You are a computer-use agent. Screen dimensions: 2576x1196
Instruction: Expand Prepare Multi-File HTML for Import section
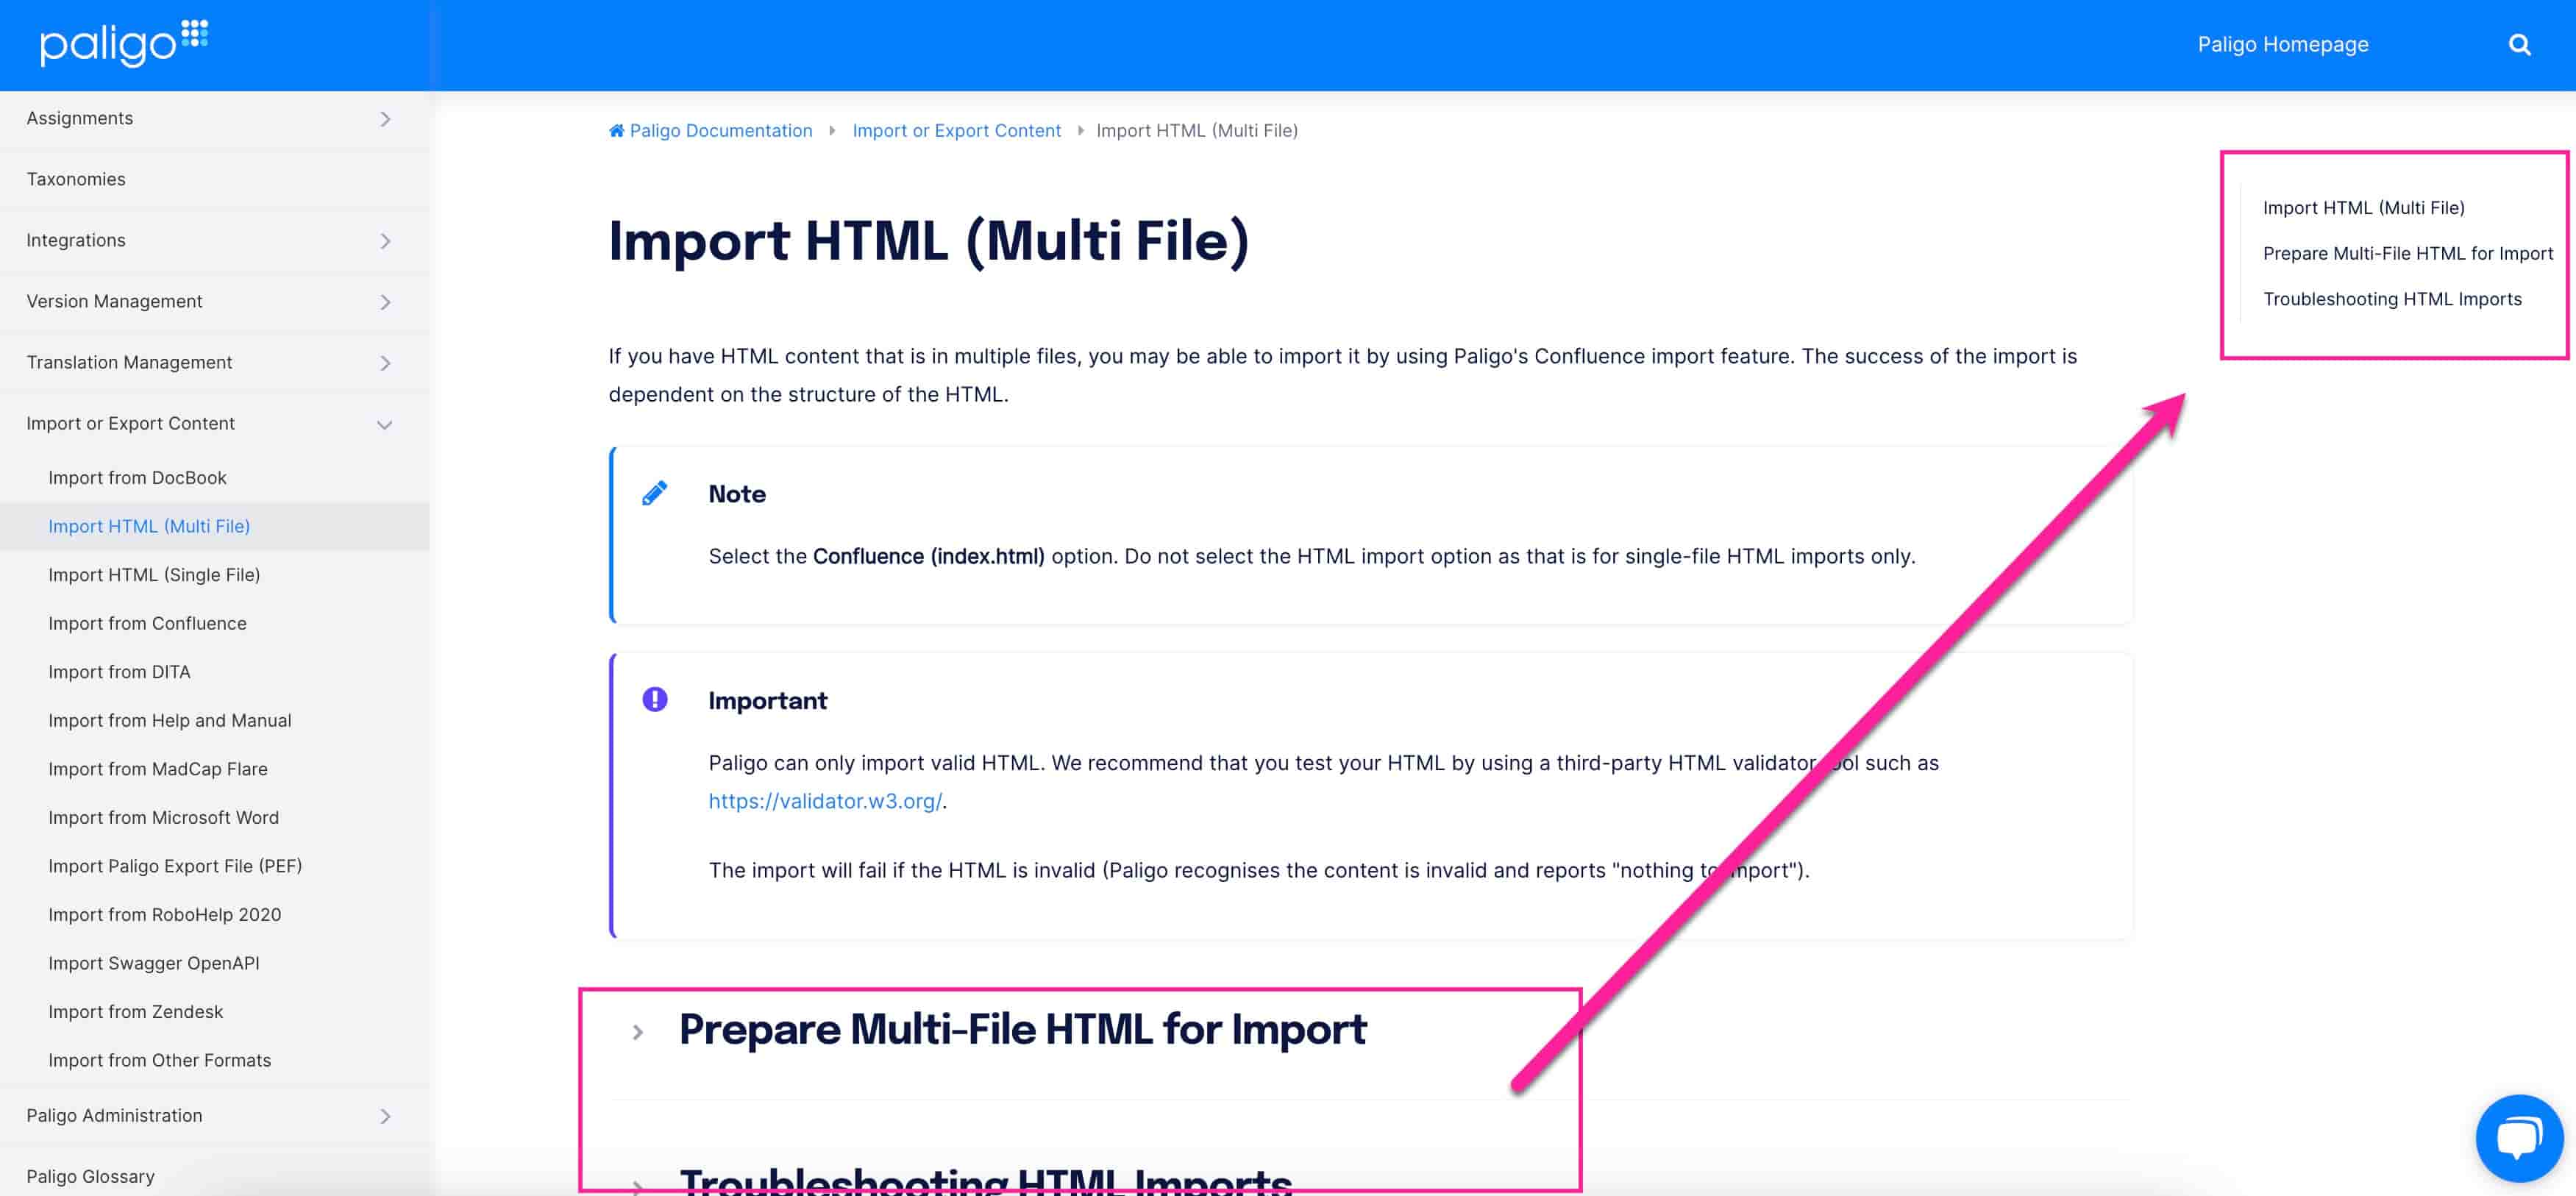638,1031
